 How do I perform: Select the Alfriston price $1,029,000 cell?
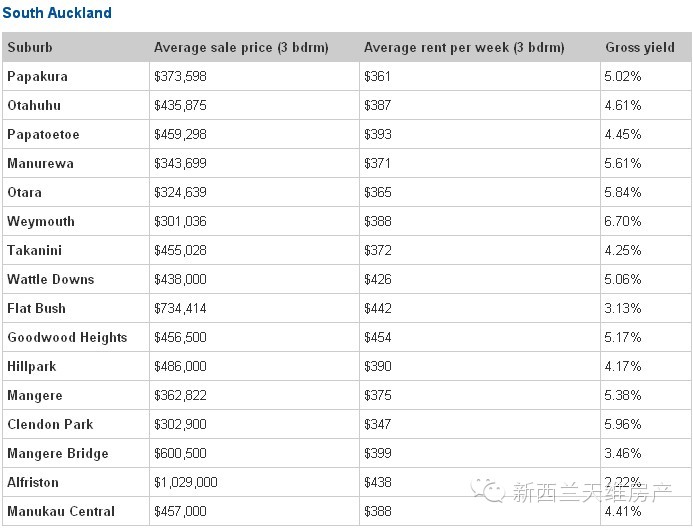pos(254,482)
